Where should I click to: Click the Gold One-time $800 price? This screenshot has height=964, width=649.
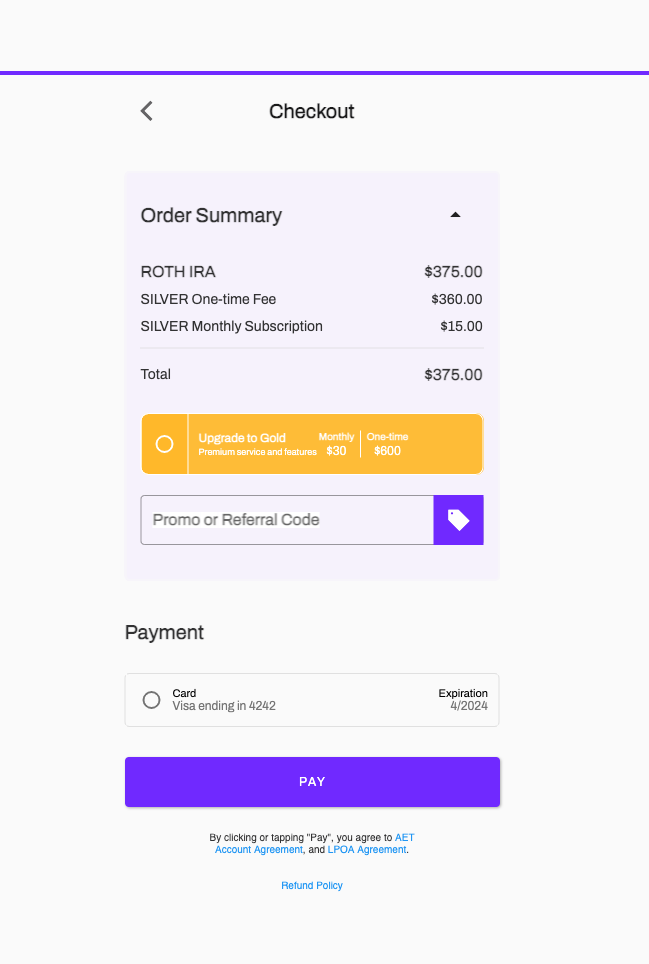click(387, 445)
